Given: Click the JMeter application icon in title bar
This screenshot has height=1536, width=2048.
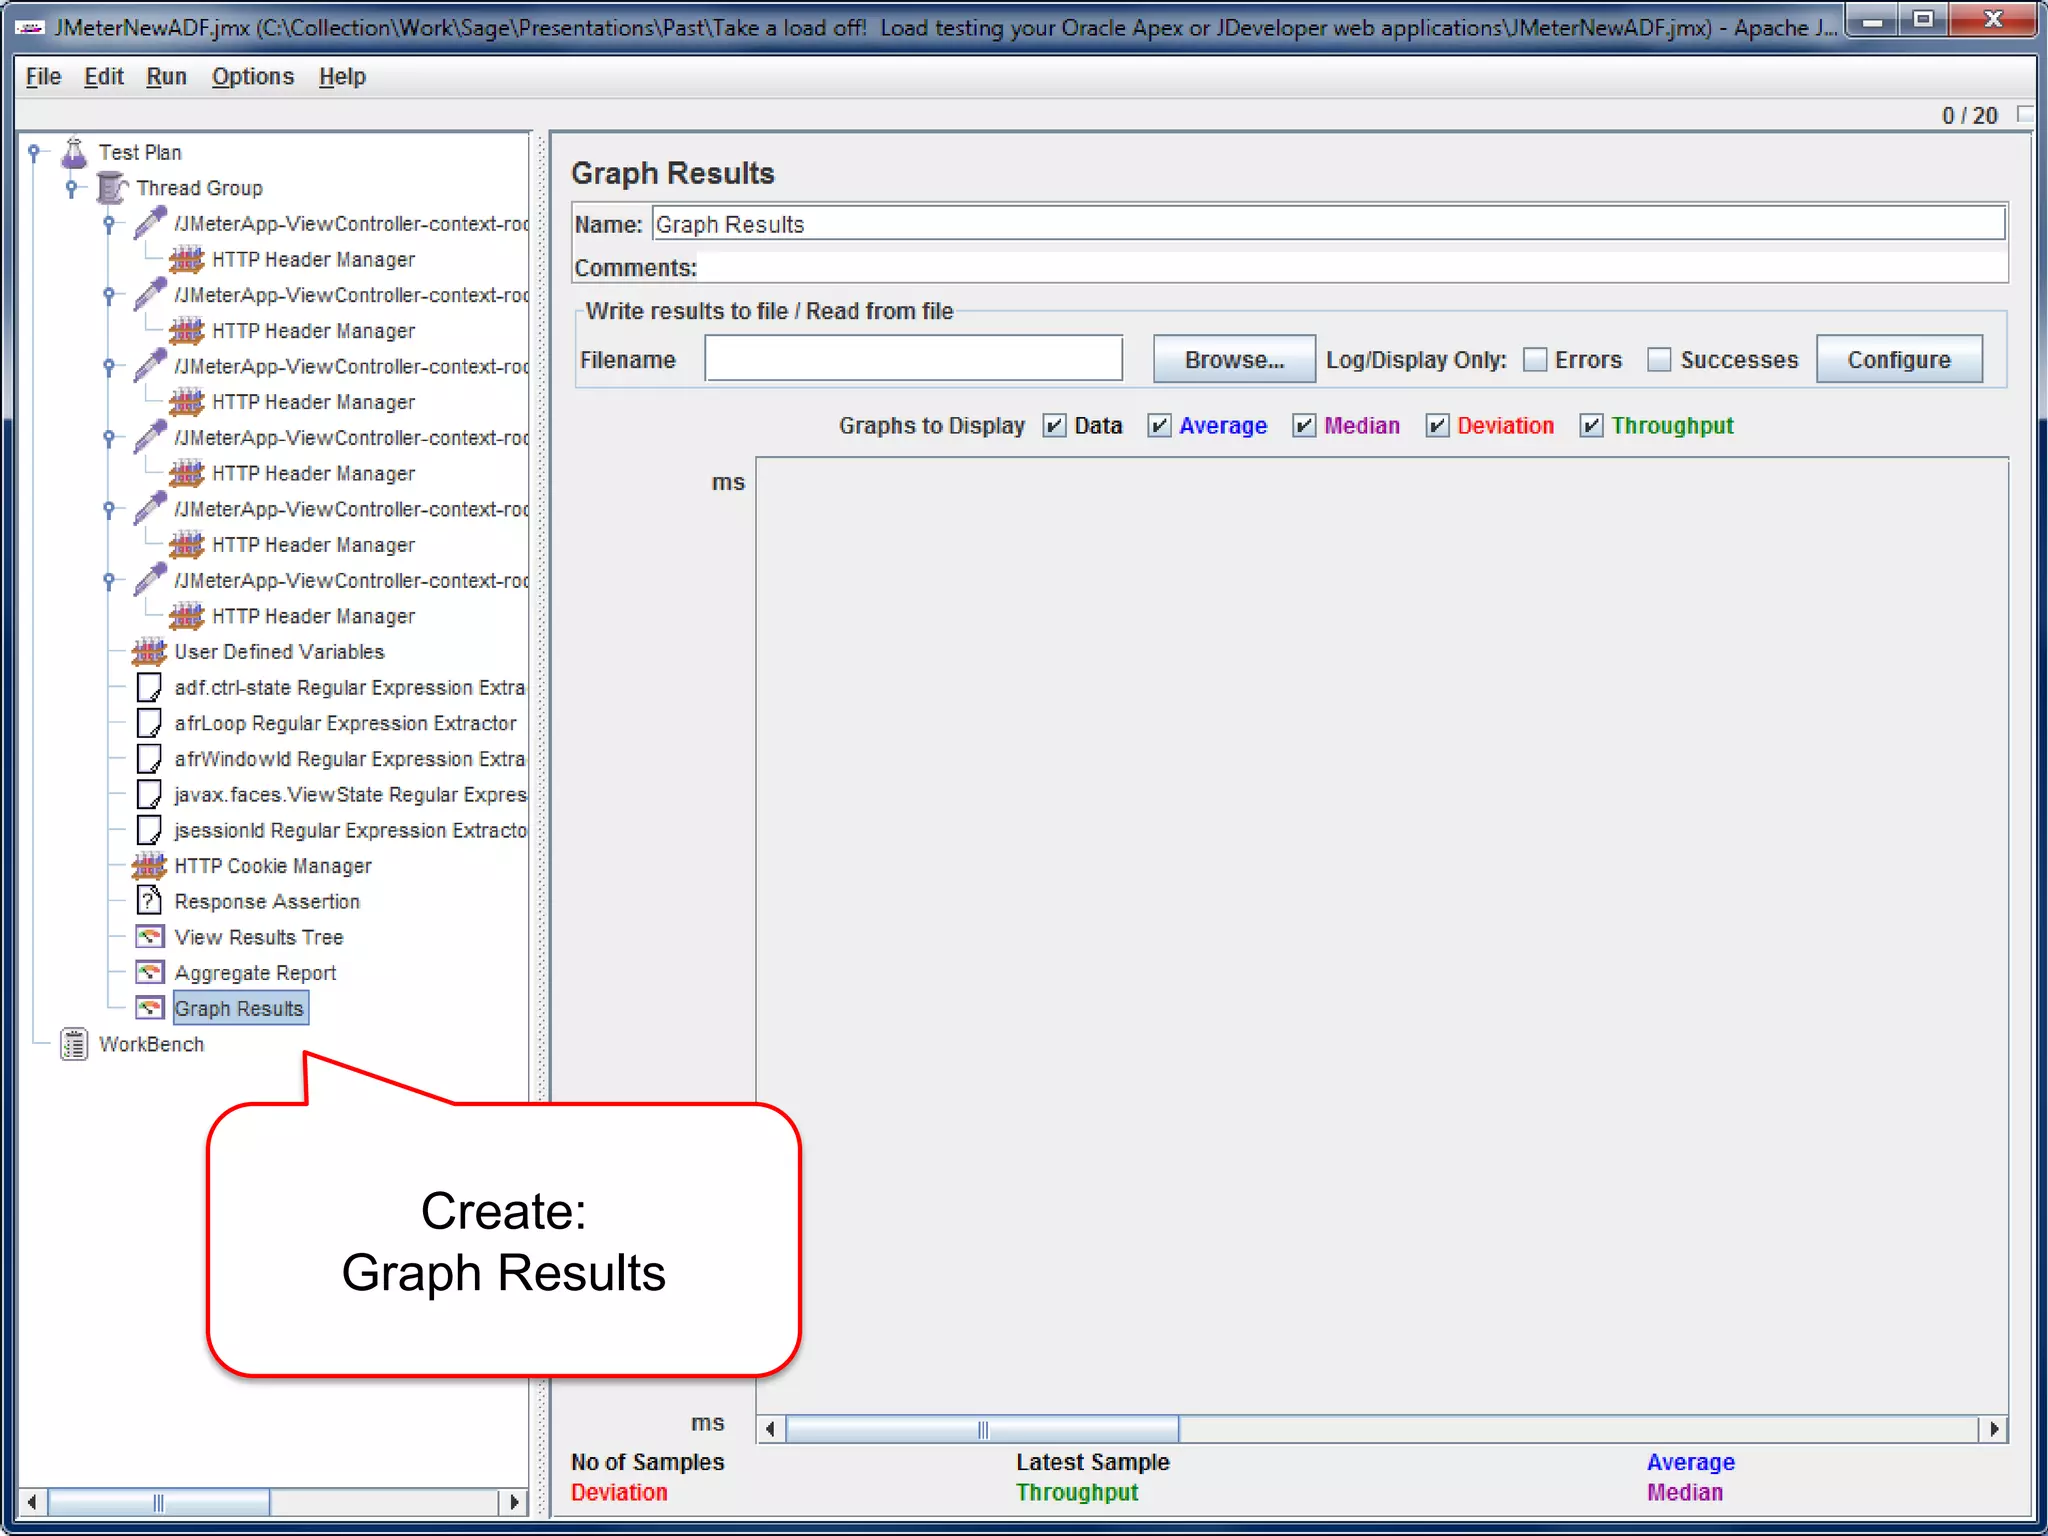Looking at the screenshot, I should point(30,27).
